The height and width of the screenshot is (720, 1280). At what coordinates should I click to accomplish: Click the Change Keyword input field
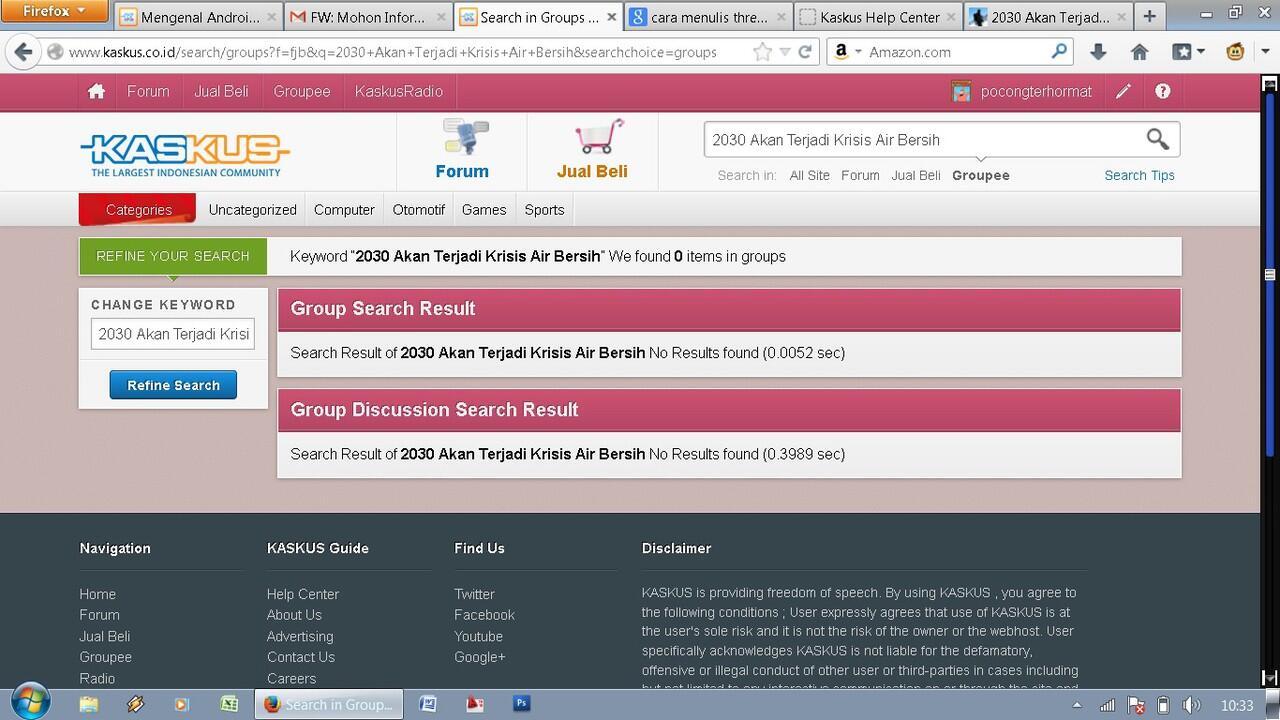pyautogui.click(x=173, y=334)
